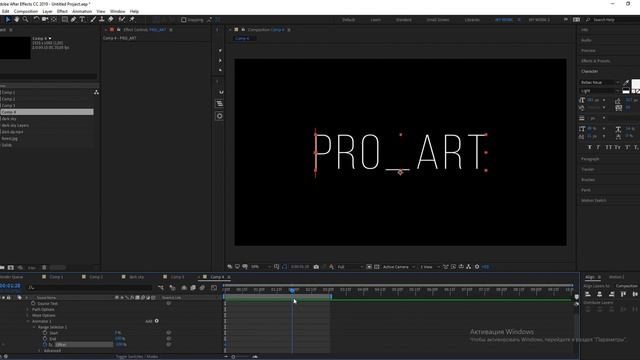The image size is (640, 360).
Task: Pick color with Character eyedropper
Action: pos(626,82)
